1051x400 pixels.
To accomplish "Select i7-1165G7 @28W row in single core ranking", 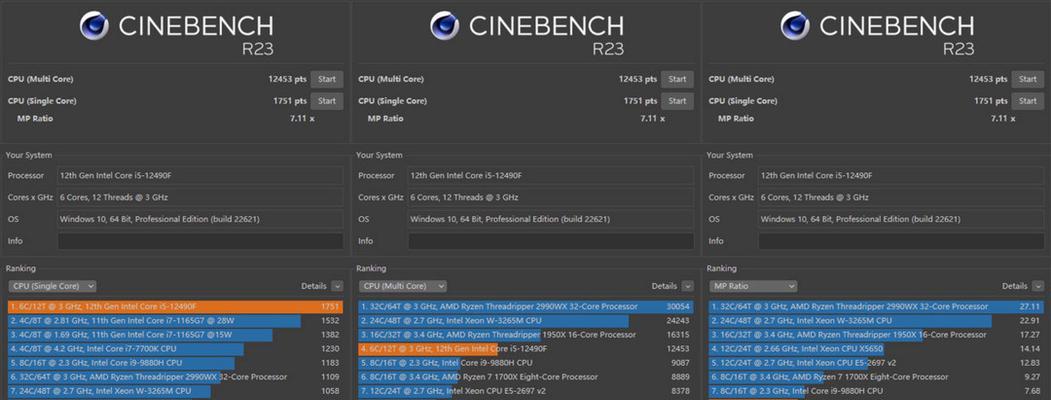I will click(x=176, y=321).
